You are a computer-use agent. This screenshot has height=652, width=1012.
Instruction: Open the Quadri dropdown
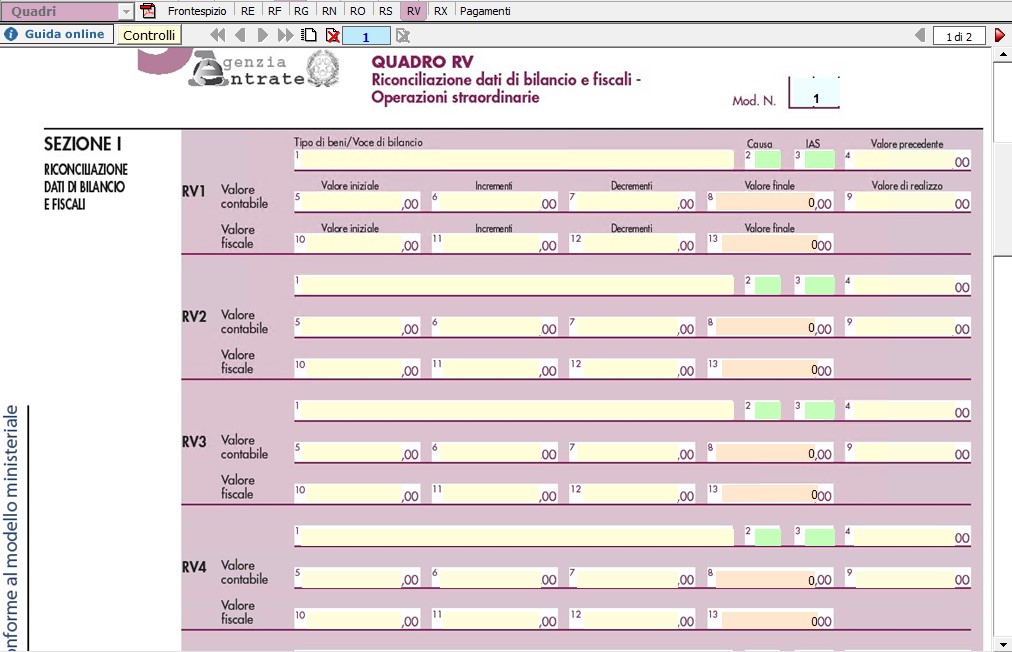[126, 12]
